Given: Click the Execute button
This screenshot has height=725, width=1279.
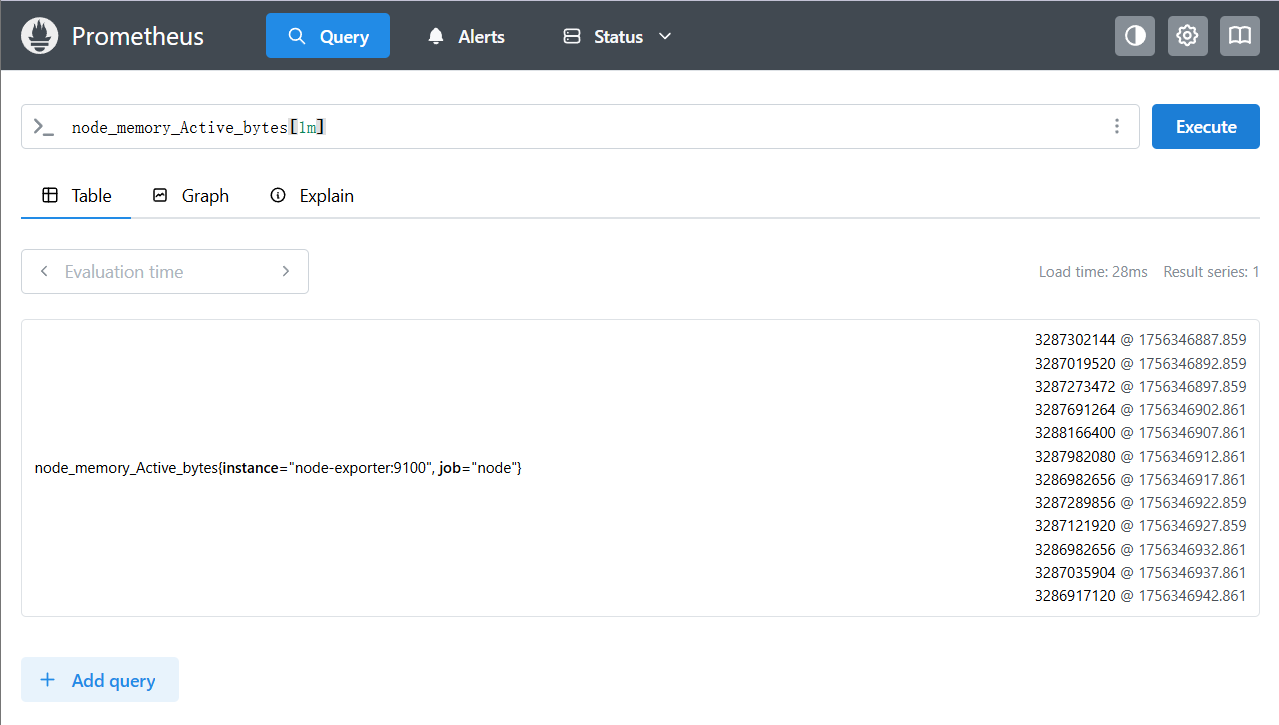Looking at the screenshot, I should point(1206,127).
